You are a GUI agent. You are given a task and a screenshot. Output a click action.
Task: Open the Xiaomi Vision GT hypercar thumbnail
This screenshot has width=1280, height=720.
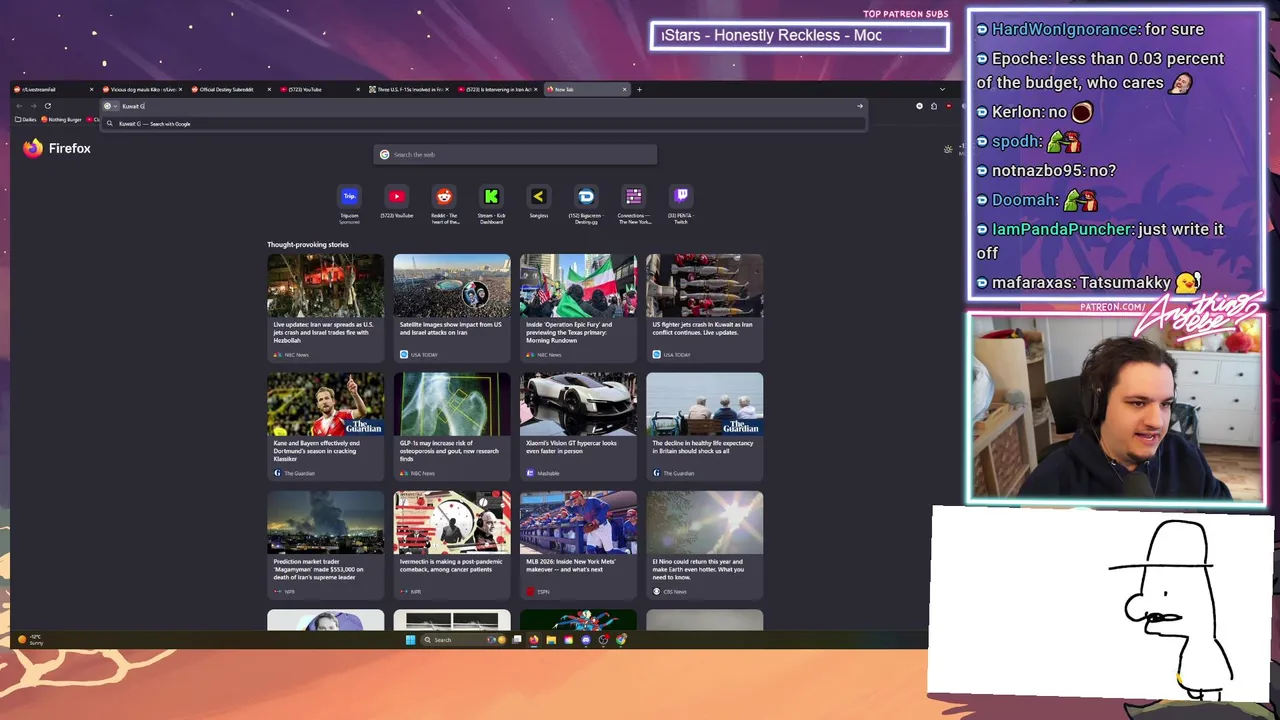coord(578,404)
